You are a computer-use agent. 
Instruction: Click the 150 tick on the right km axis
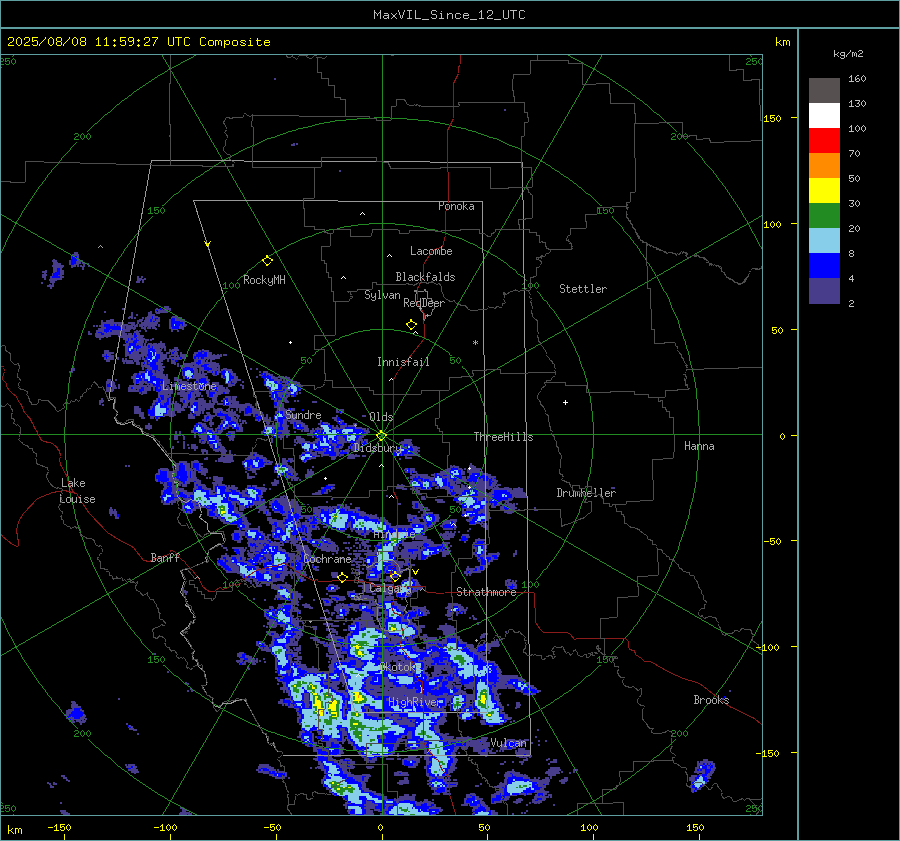pos(773,118)
